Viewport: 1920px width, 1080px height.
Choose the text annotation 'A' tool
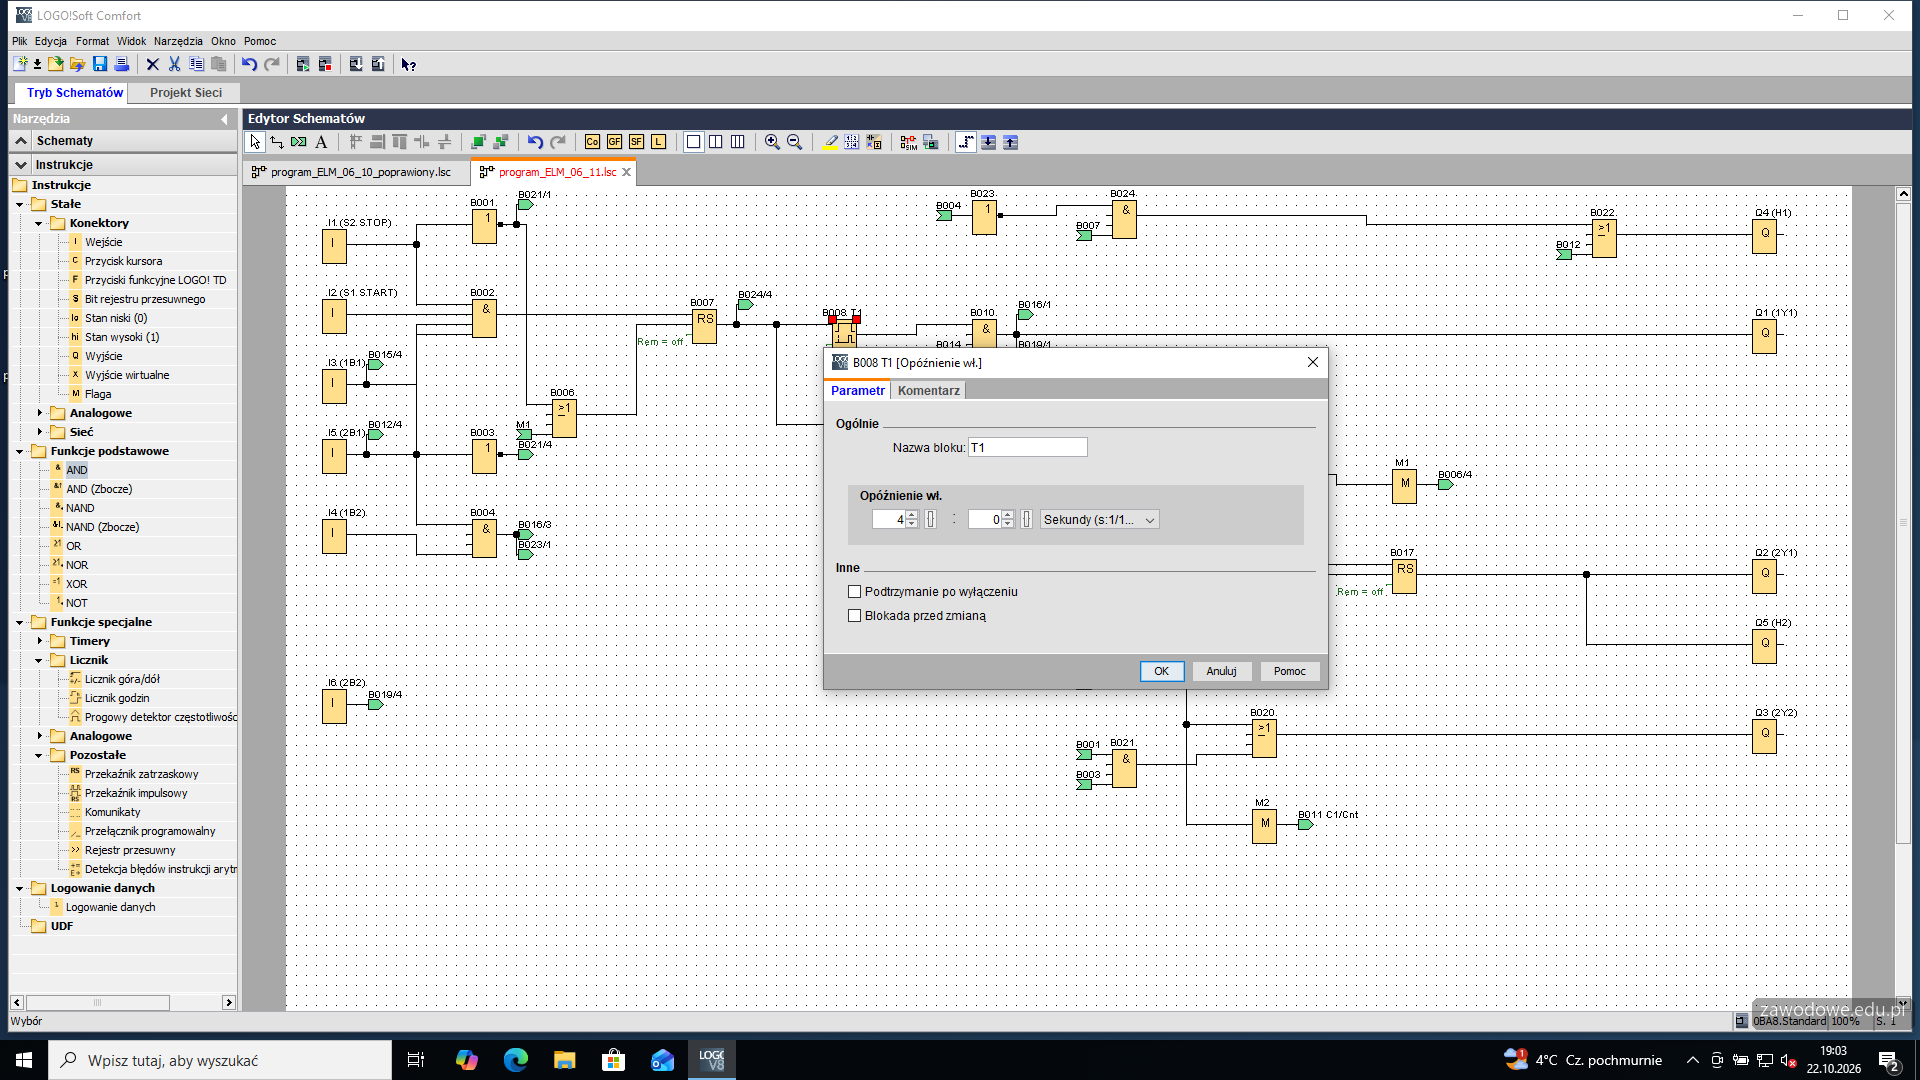321,142
